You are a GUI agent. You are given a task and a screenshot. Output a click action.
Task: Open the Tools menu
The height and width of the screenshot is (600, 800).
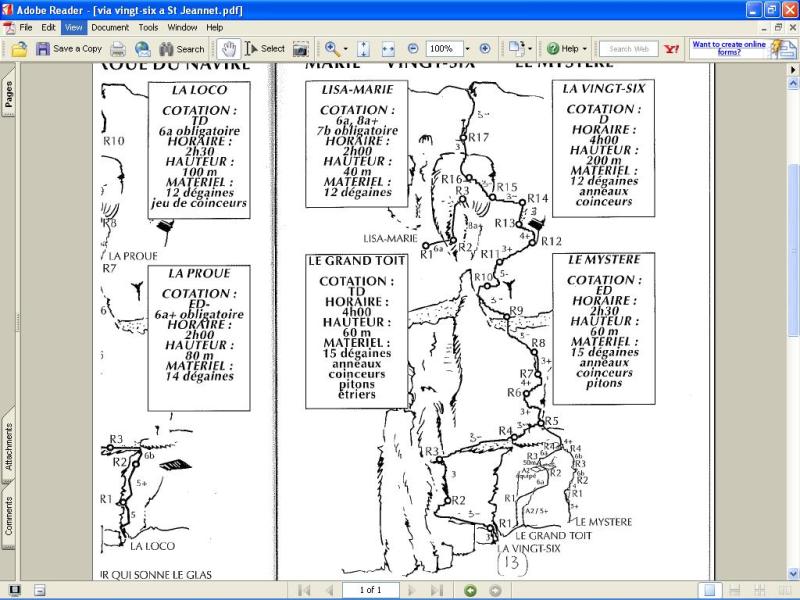148,28
